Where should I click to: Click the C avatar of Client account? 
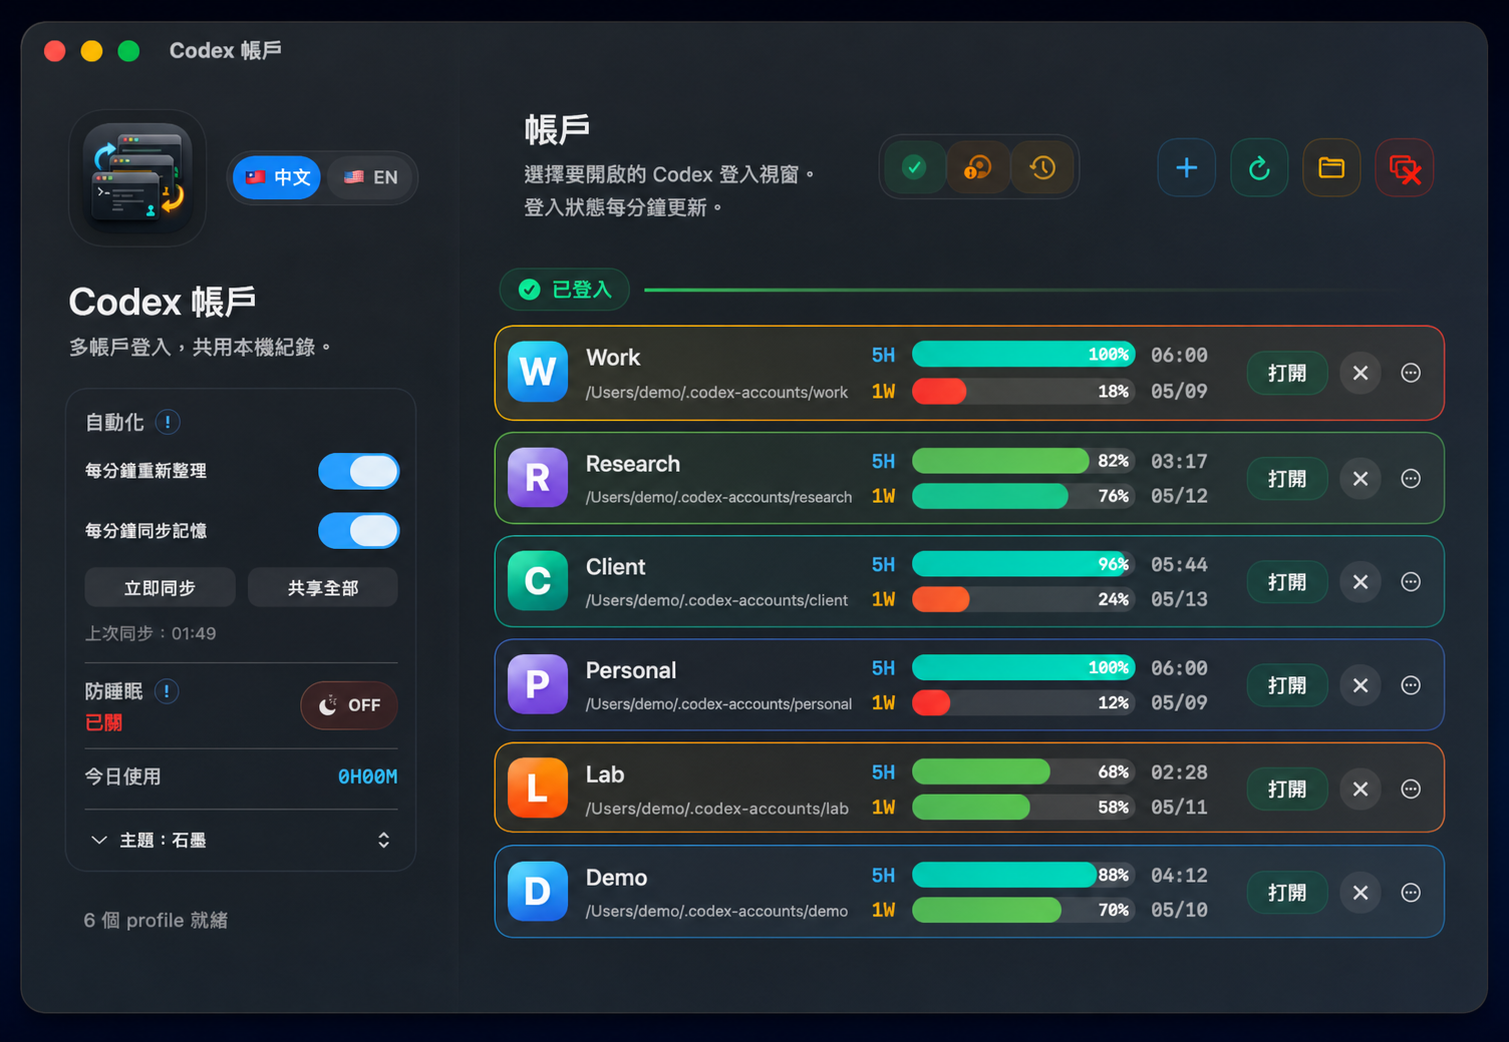[538, 581]
